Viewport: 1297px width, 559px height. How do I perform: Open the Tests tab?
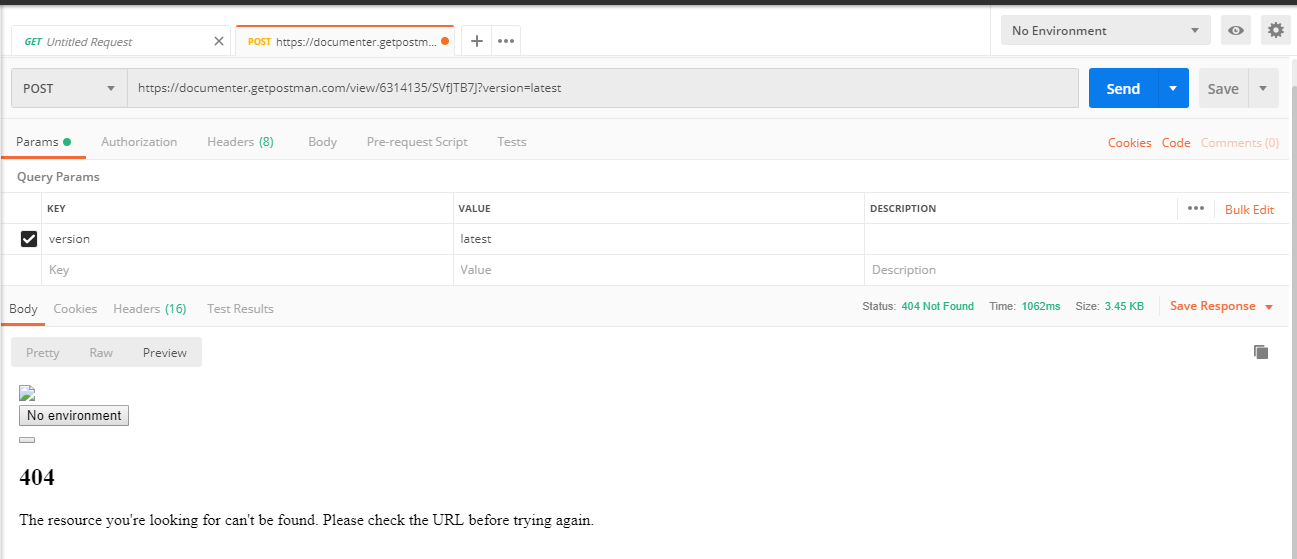512,142
